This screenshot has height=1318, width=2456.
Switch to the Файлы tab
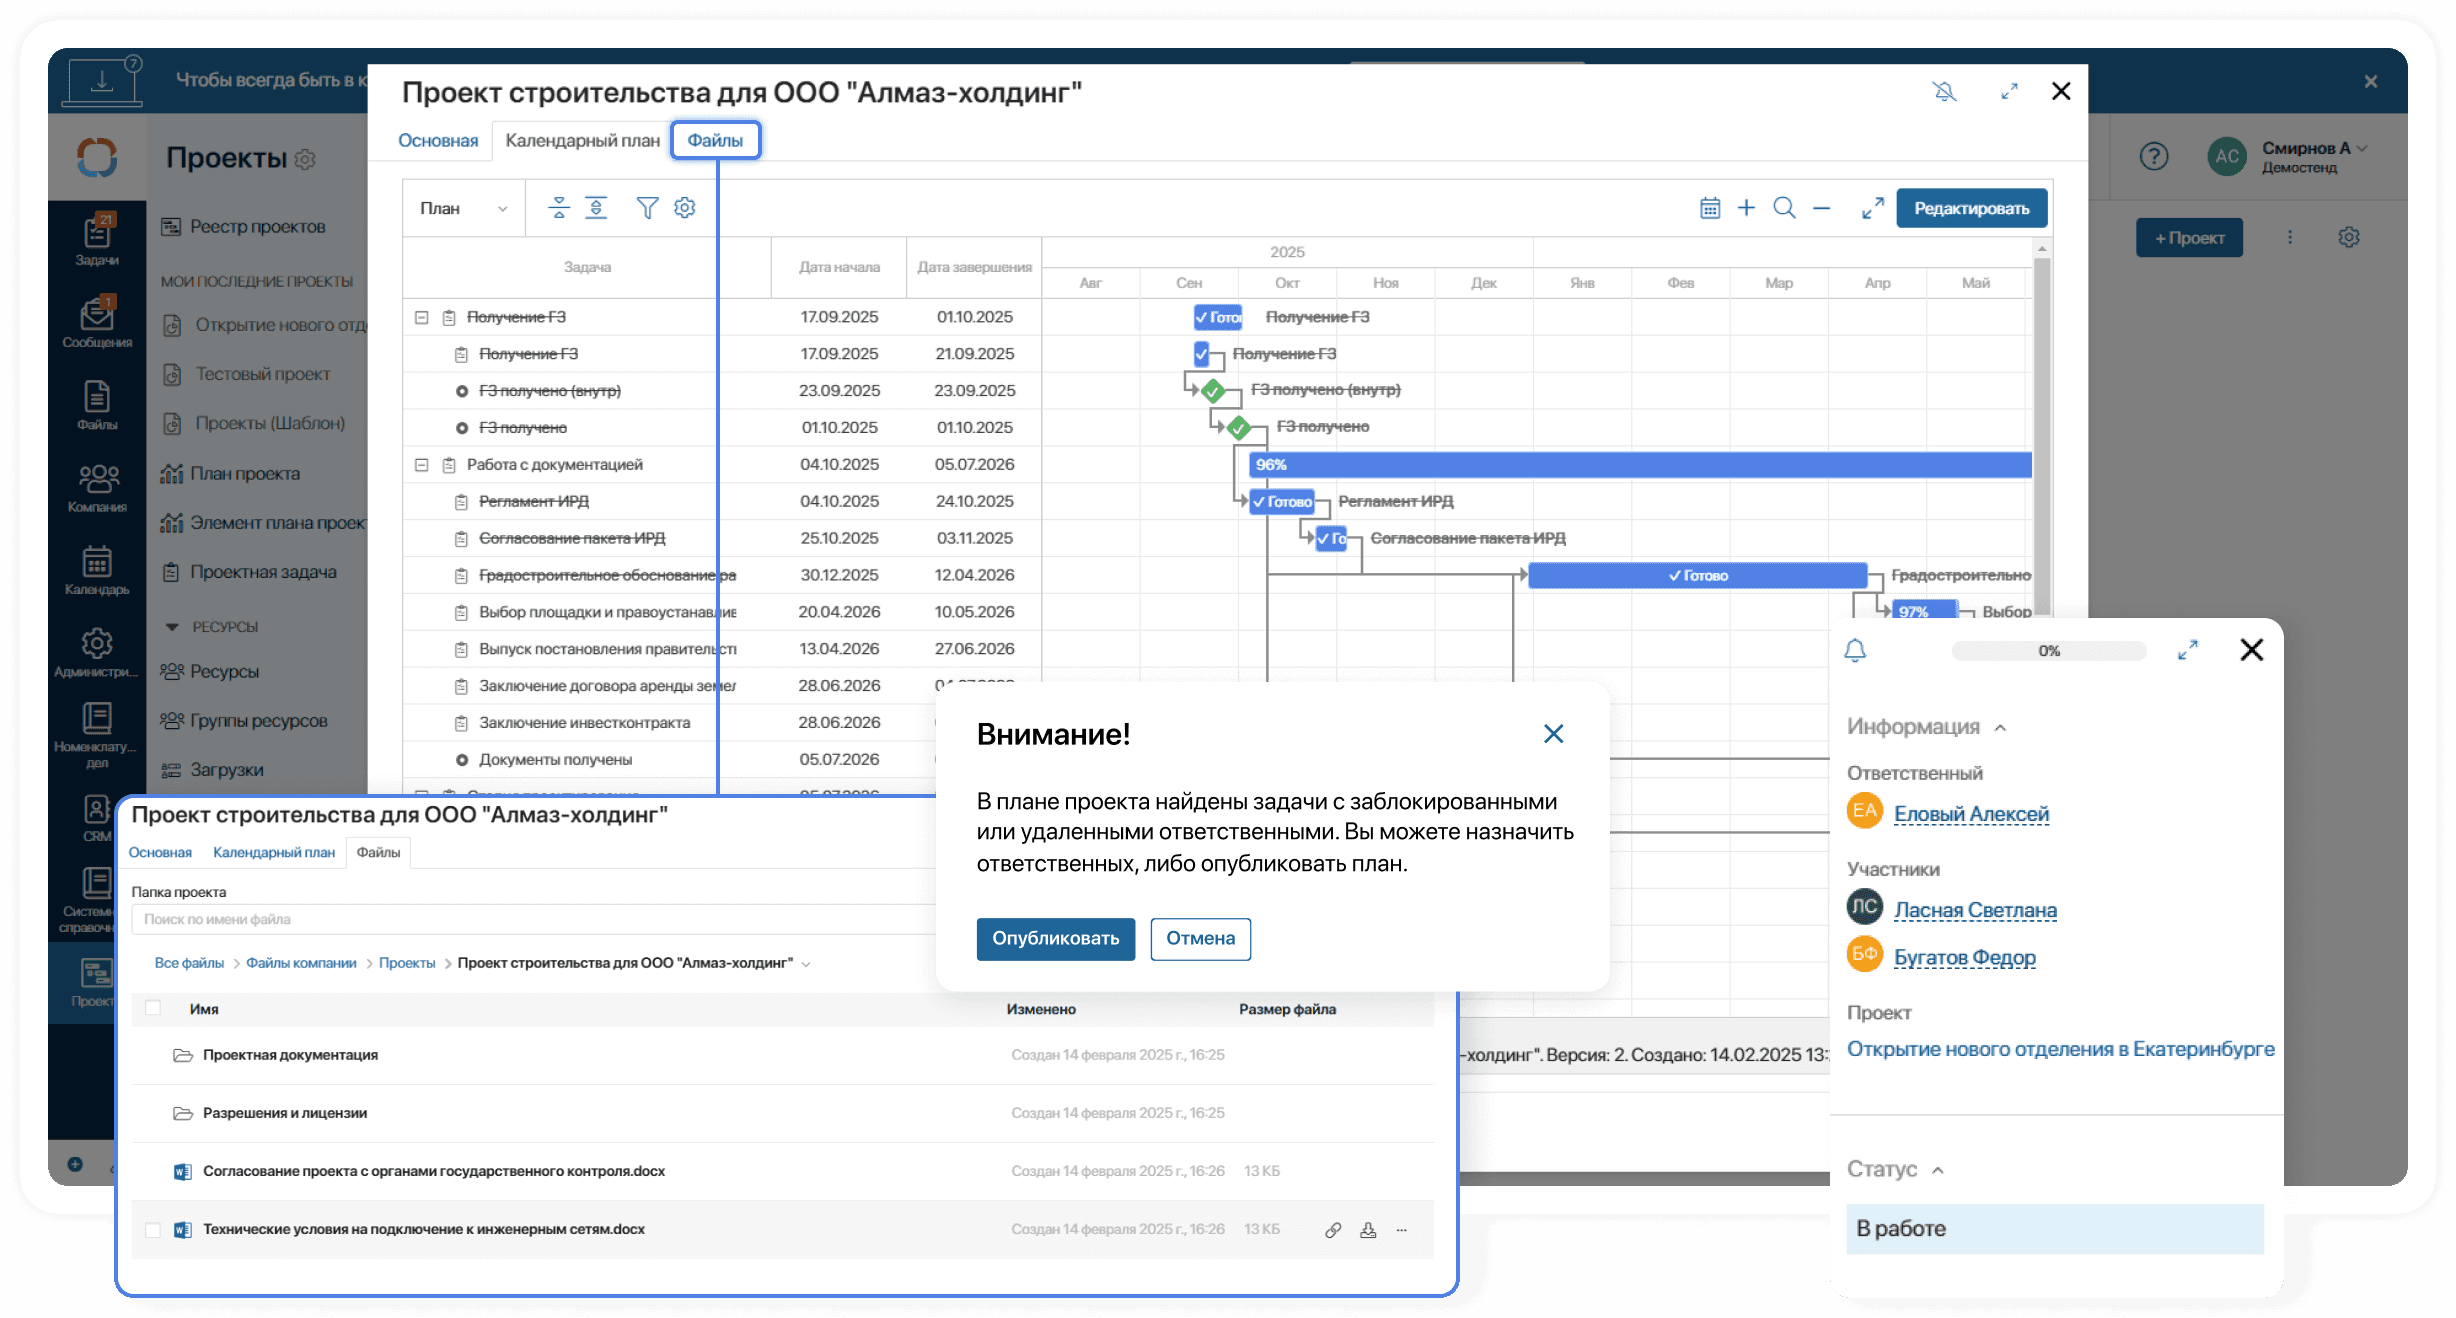click(x=715, y=140)
